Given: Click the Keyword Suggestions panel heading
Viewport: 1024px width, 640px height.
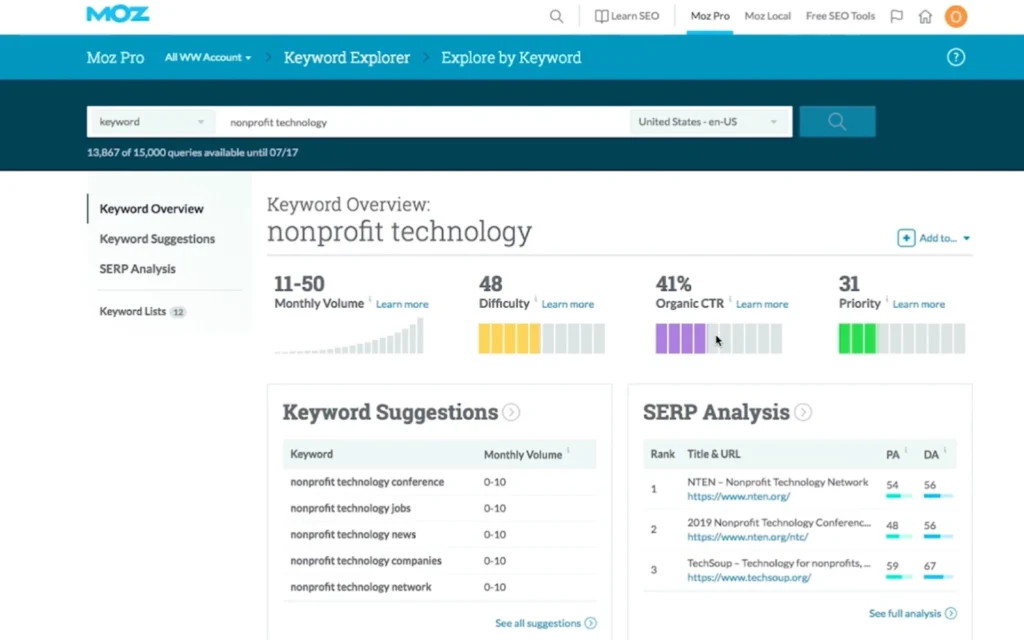Looking at the screenshot, I should point(390,412).
